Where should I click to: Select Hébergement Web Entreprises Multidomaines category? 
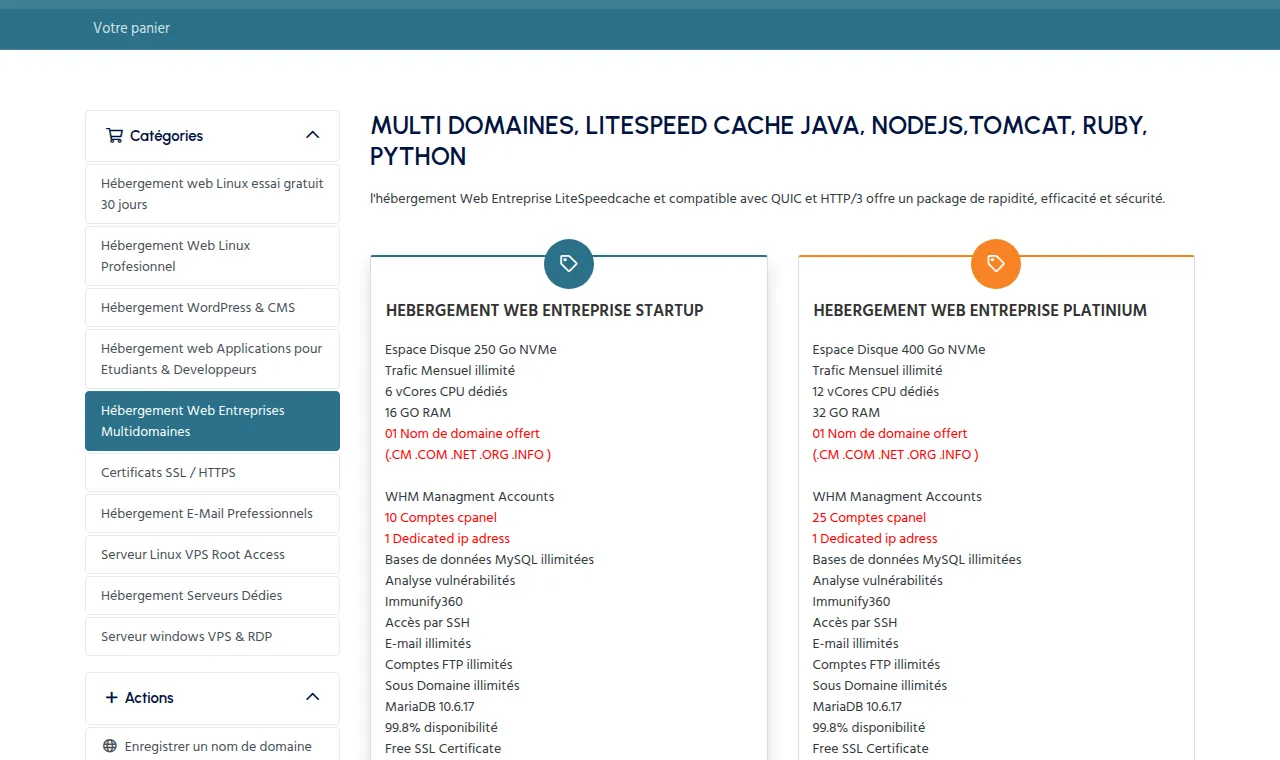(212, 421)
